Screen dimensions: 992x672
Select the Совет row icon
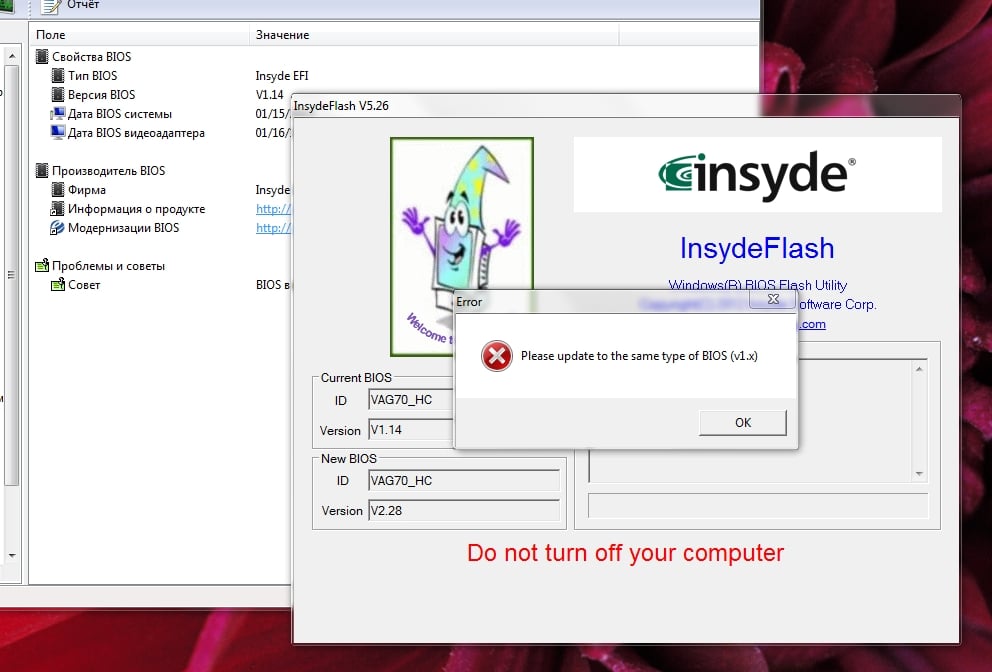58,285
